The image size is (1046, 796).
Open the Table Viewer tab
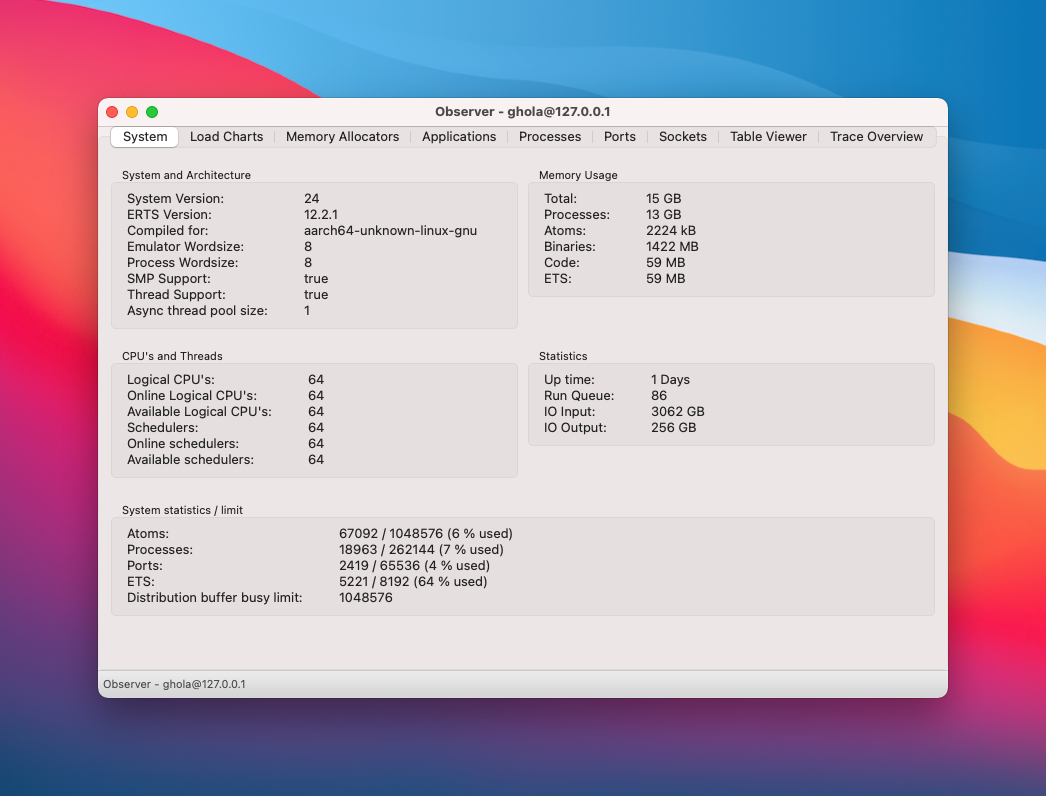(x=767, y=137)
